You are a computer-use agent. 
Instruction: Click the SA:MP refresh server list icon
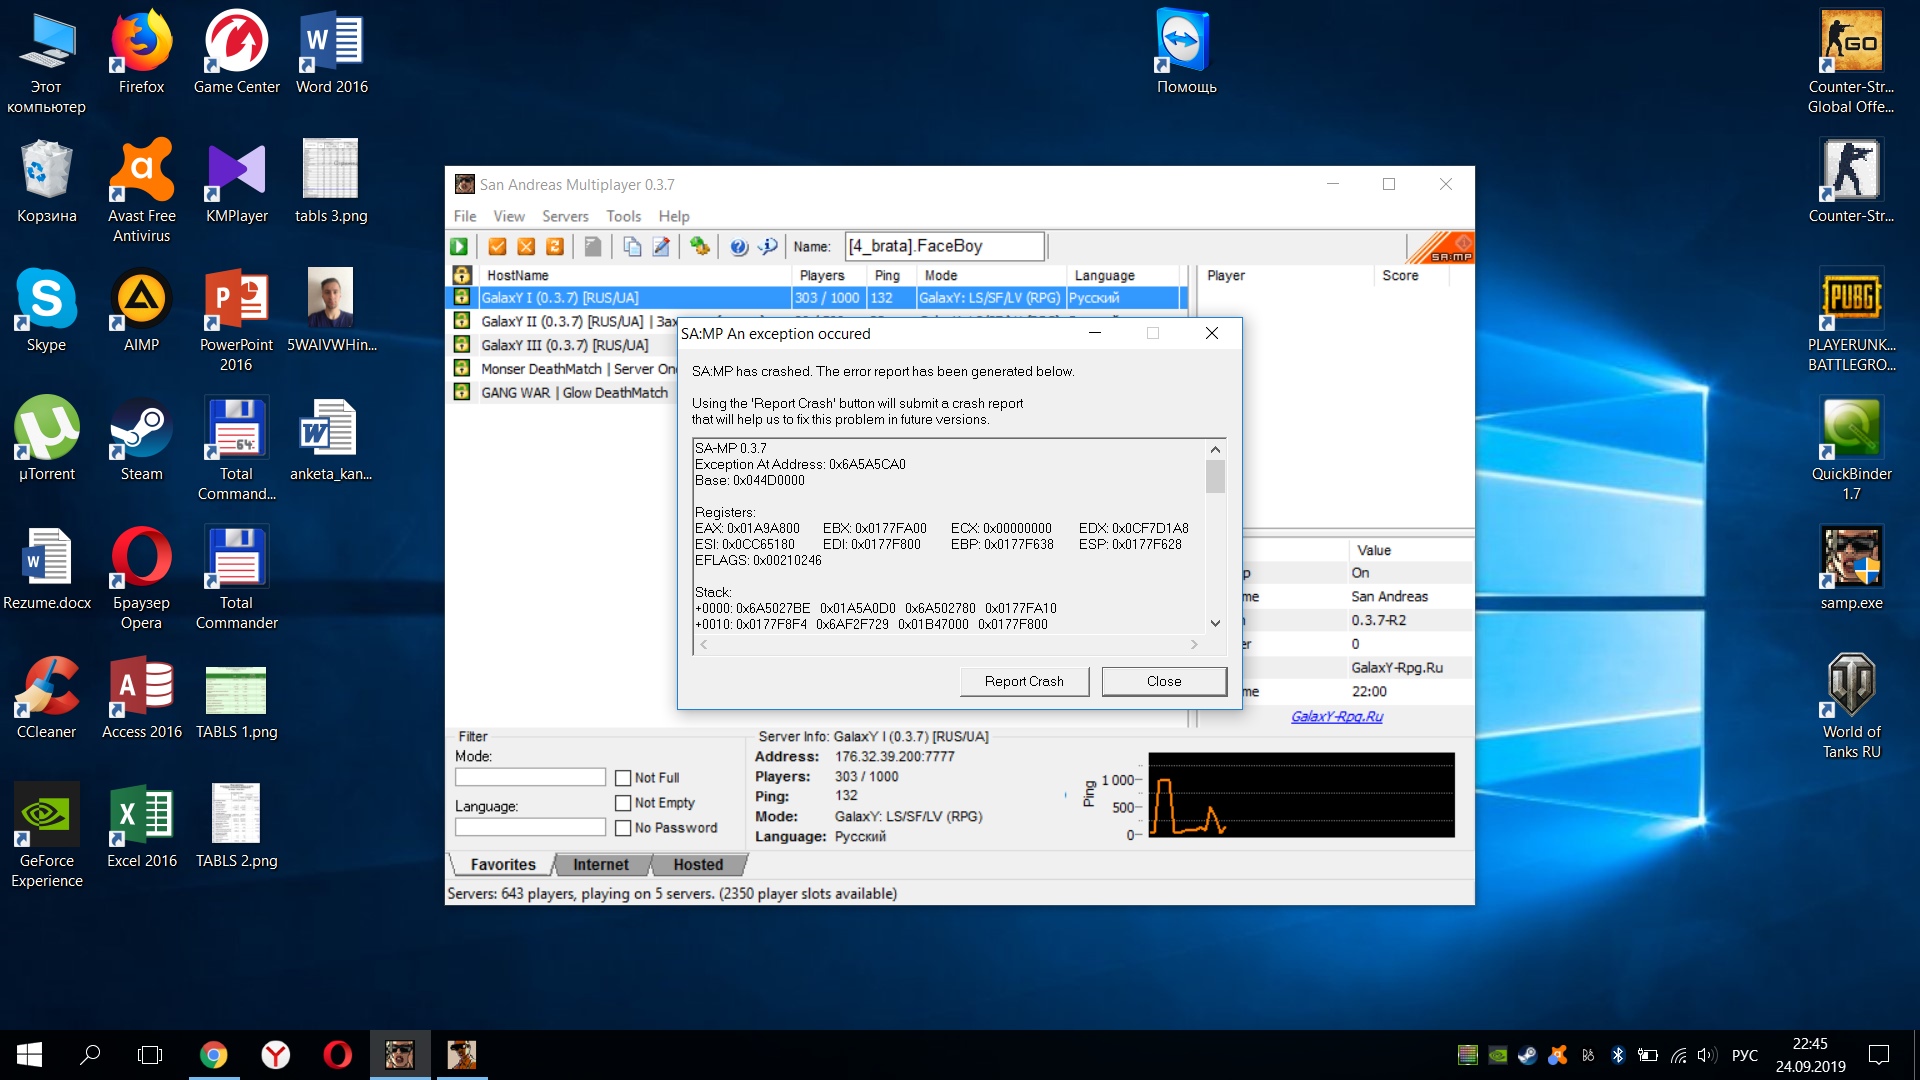click(556, 247)
